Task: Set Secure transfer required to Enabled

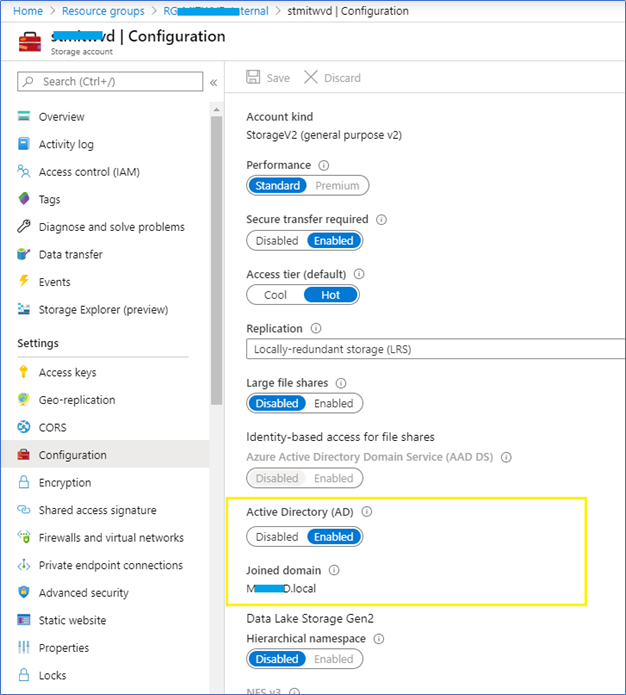Action: point(334,241)
